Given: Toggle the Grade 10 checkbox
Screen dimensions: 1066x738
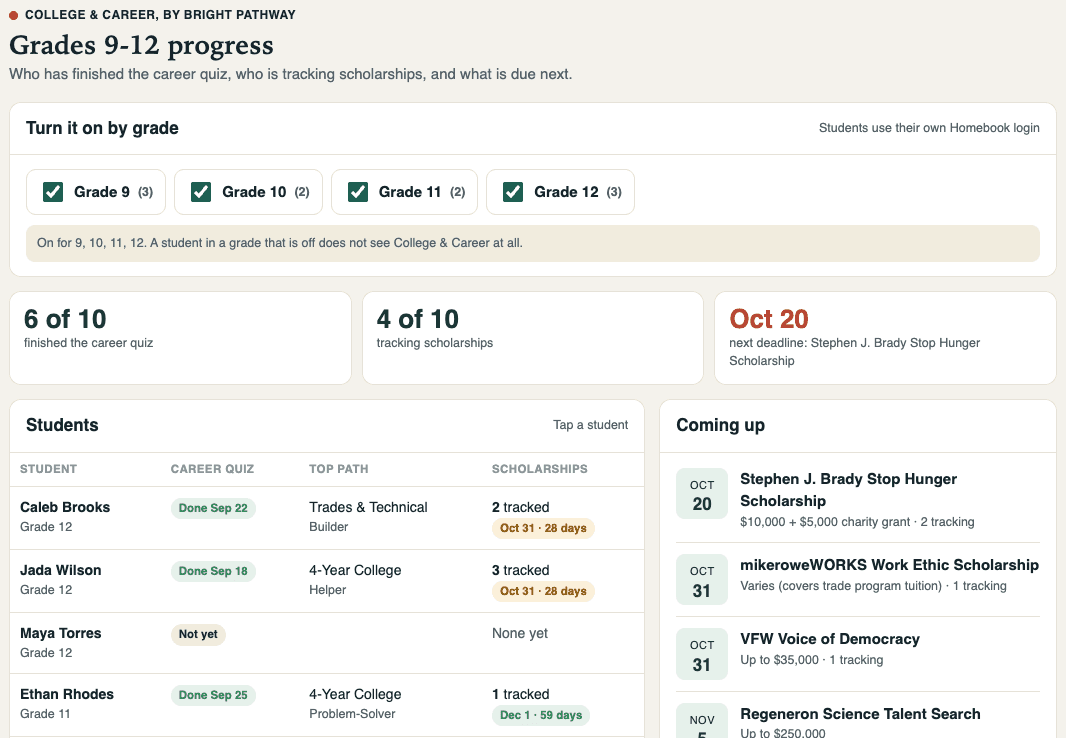Looking at the screenshot, I should coord(201,192).
